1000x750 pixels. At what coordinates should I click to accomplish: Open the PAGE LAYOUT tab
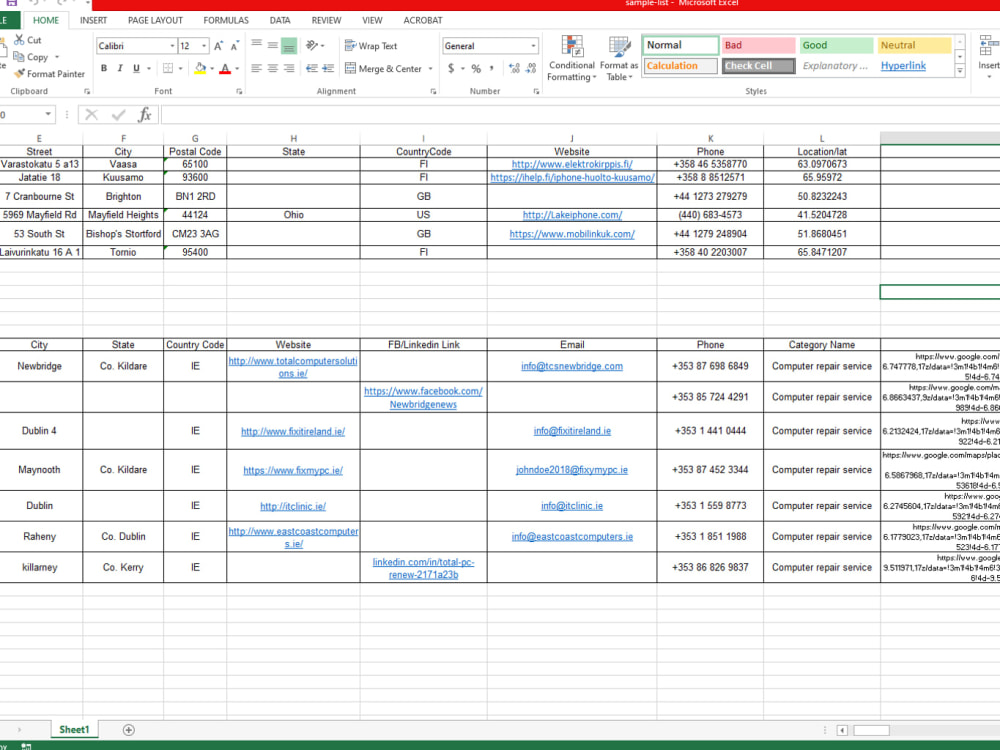tap(155, 20)
